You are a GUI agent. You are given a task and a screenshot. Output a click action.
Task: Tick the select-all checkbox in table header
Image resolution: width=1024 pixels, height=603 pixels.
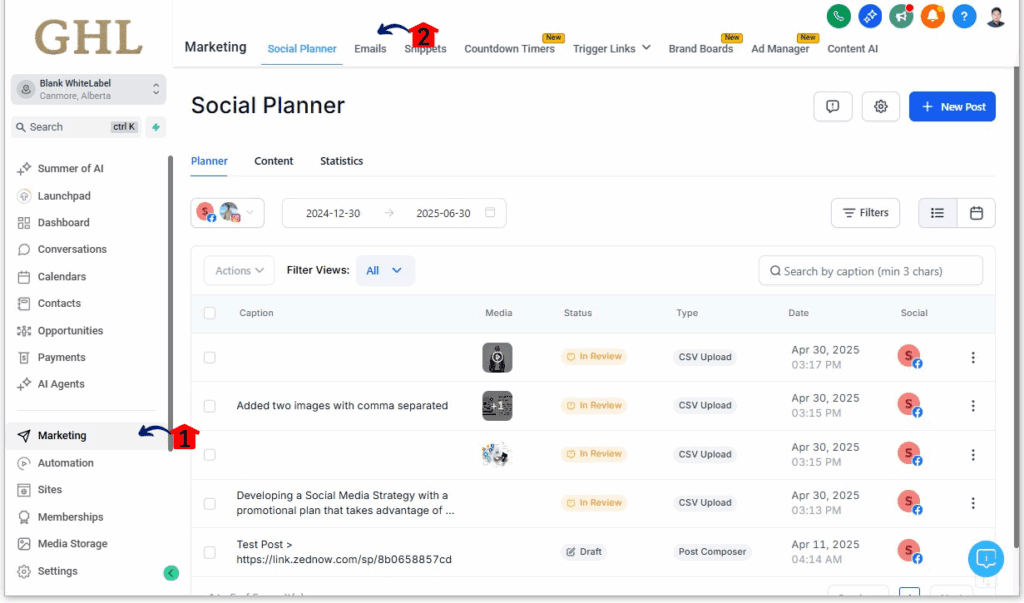pos(210,313)
